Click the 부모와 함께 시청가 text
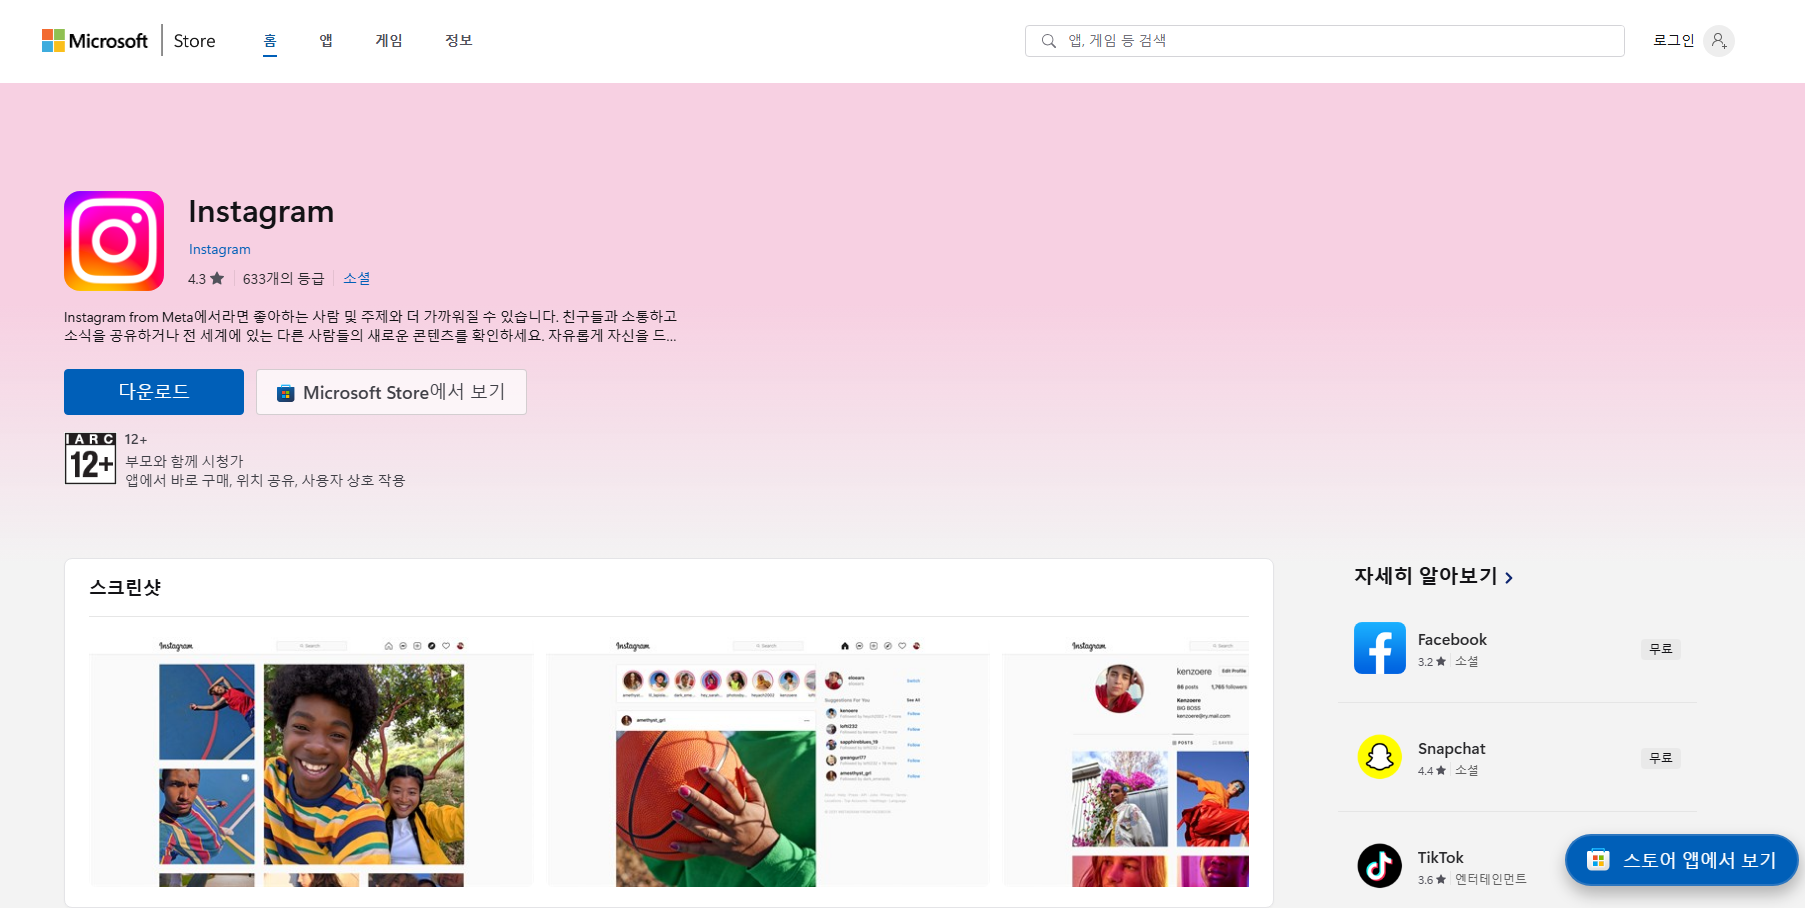This screenshot has width=1805, height=908. coord(185,461)
